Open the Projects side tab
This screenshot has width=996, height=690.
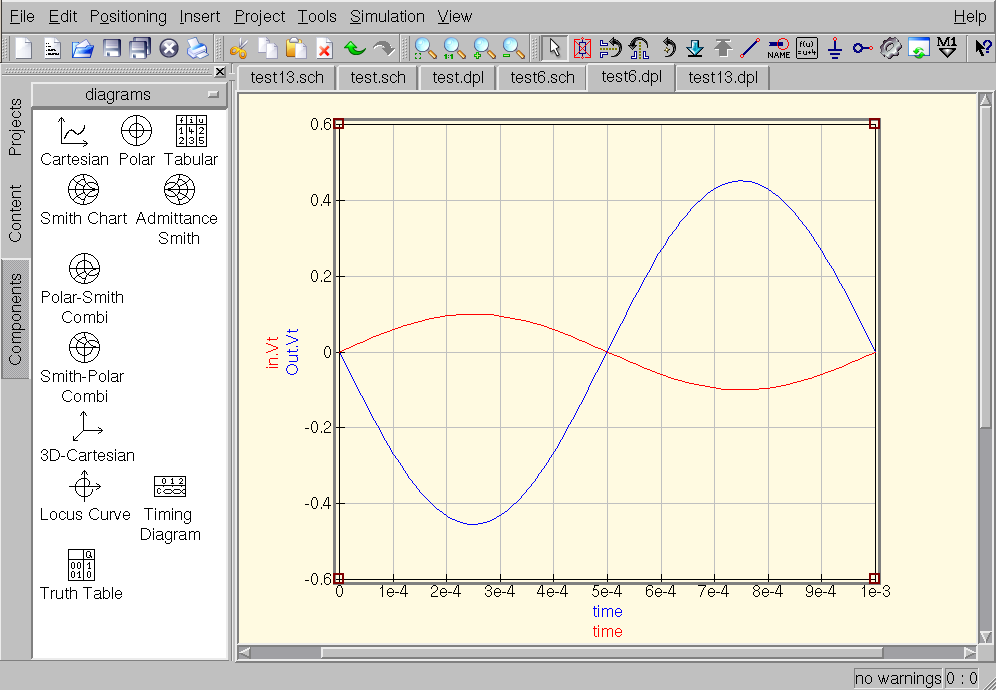pyautogui.click(x=15, y=128)
